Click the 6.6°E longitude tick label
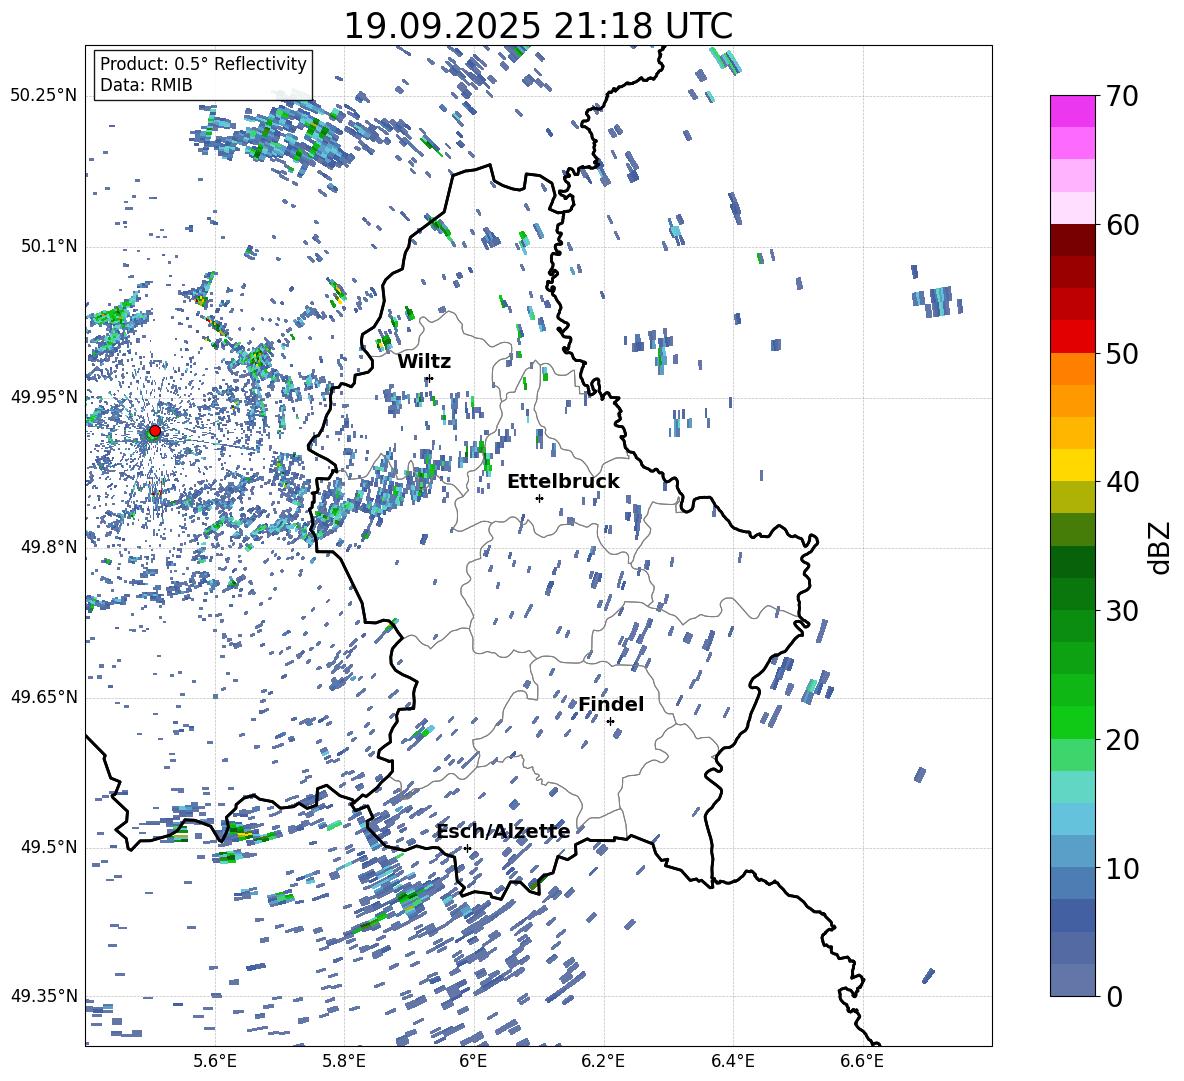1184x1081 pixels. [x=862, y=1061]
